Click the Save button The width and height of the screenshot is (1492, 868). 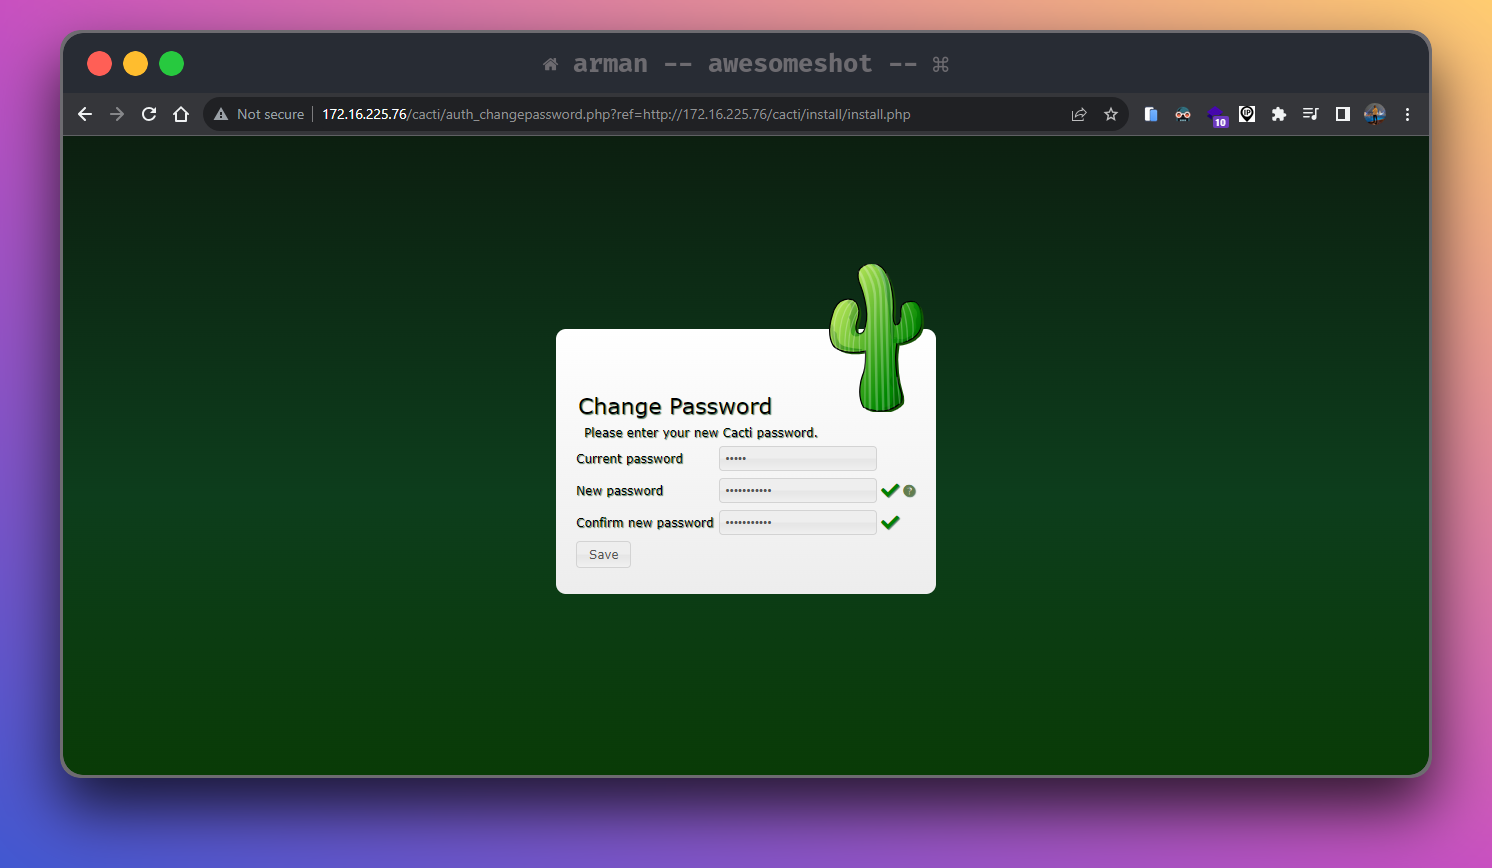(x=603, y=554)
